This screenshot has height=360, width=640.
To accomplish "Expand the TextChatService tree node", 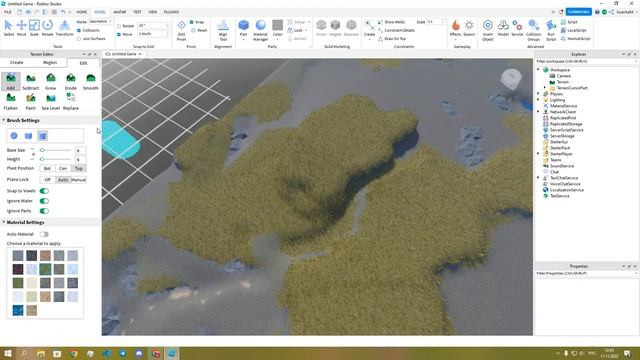I will point(538,178).
